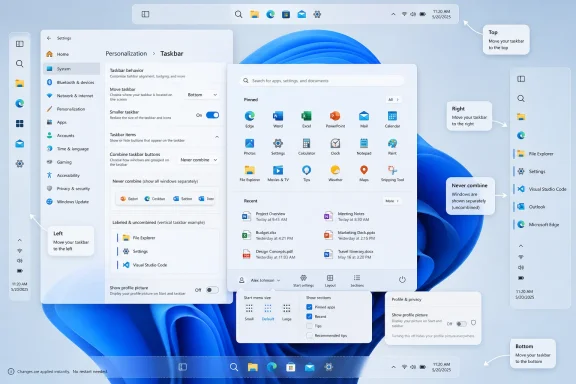This screenshot has height=384, width=576.
Task: Open Calendar app in Start menu
Action: [392, 119]
